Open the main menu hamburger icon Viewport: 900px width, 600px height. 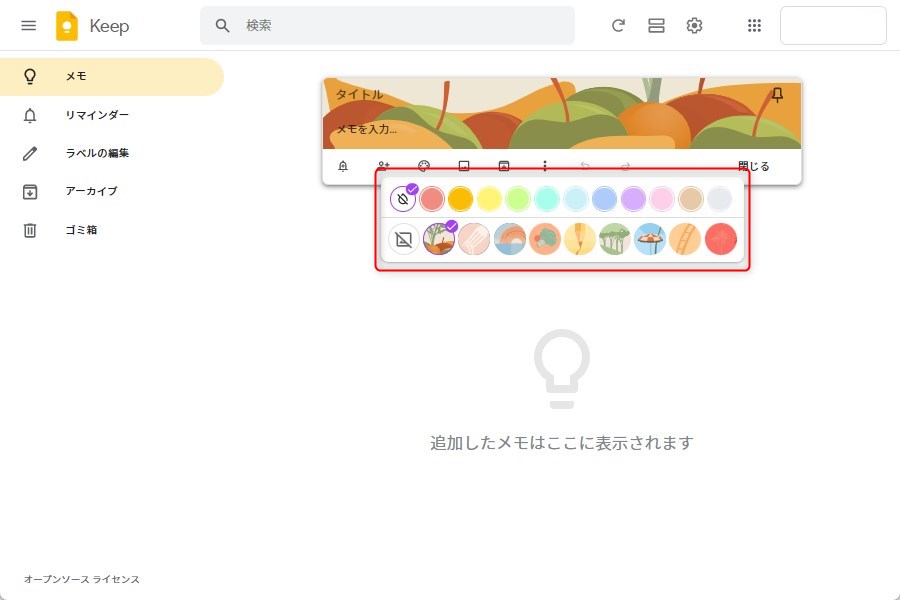click(x=29, y=25)
